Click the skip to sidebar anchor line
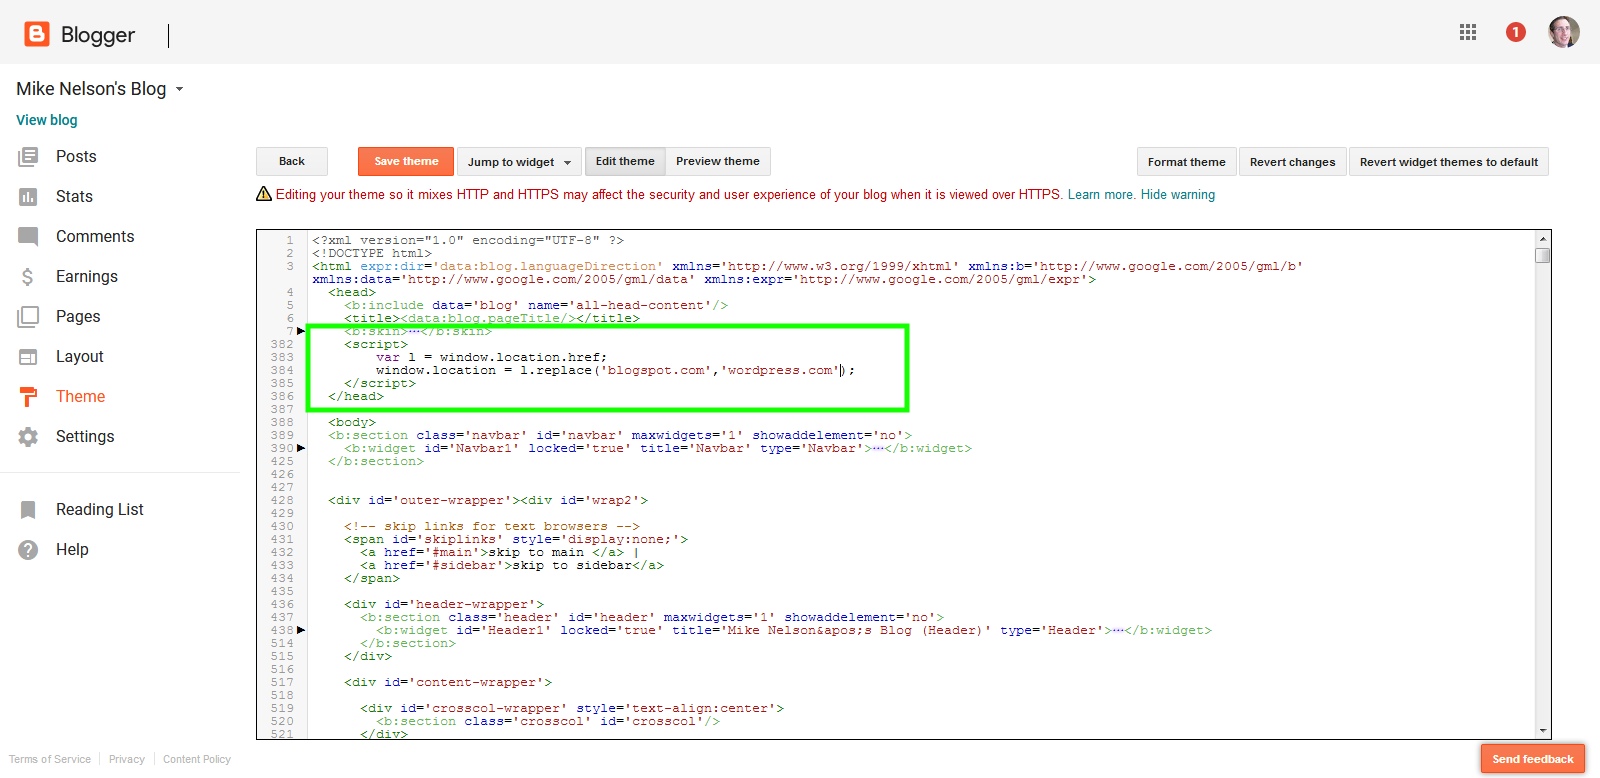The width and height of the screenshot is (1600, 778). point(512,565)
